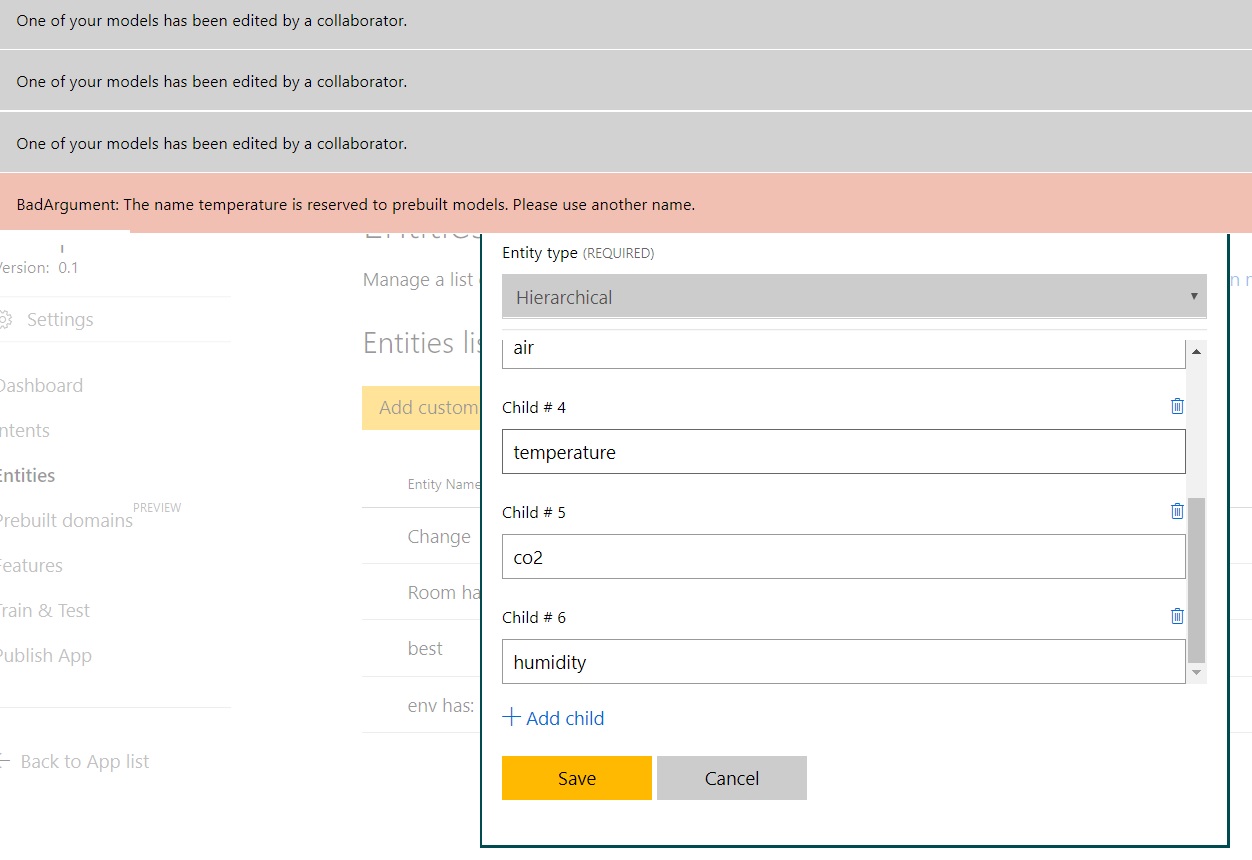Screen dimensions: 1252x860
Task: Delete Child # 6 using trash icon
Action: coord(1177,616)
